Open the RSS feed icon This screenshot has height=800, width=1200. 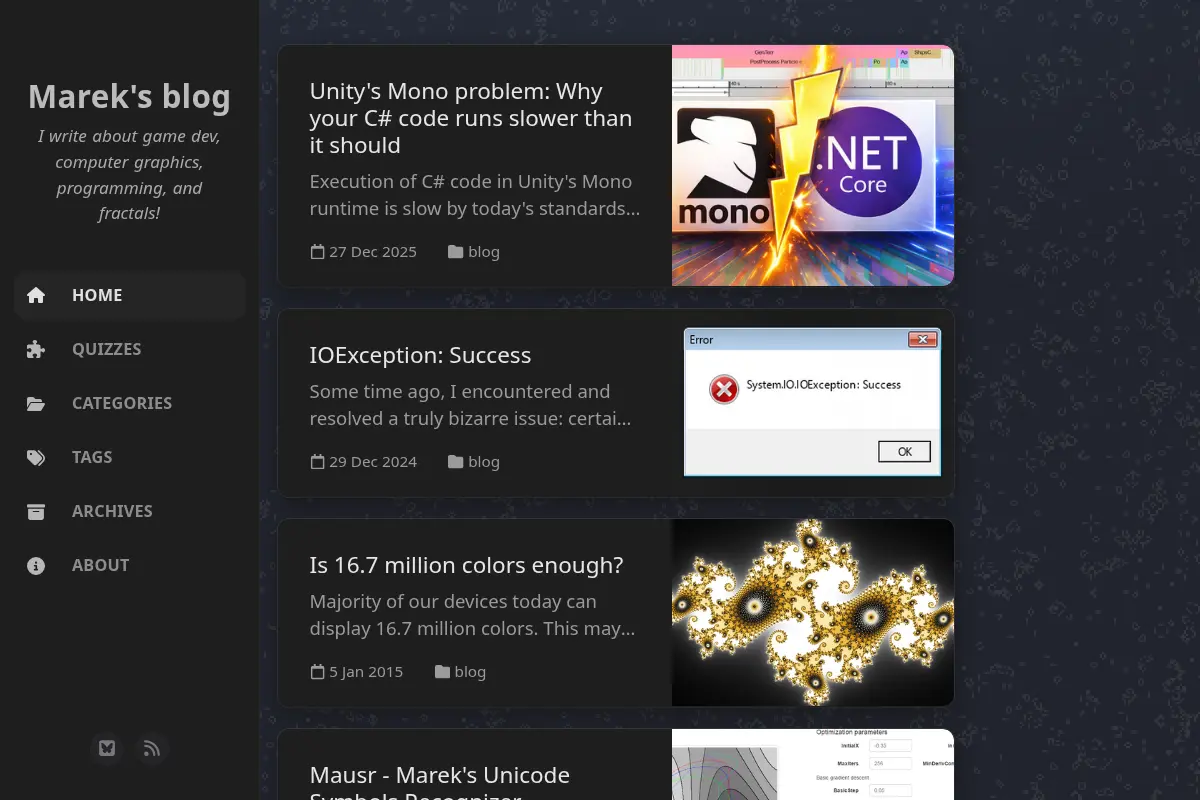point(152,748)
